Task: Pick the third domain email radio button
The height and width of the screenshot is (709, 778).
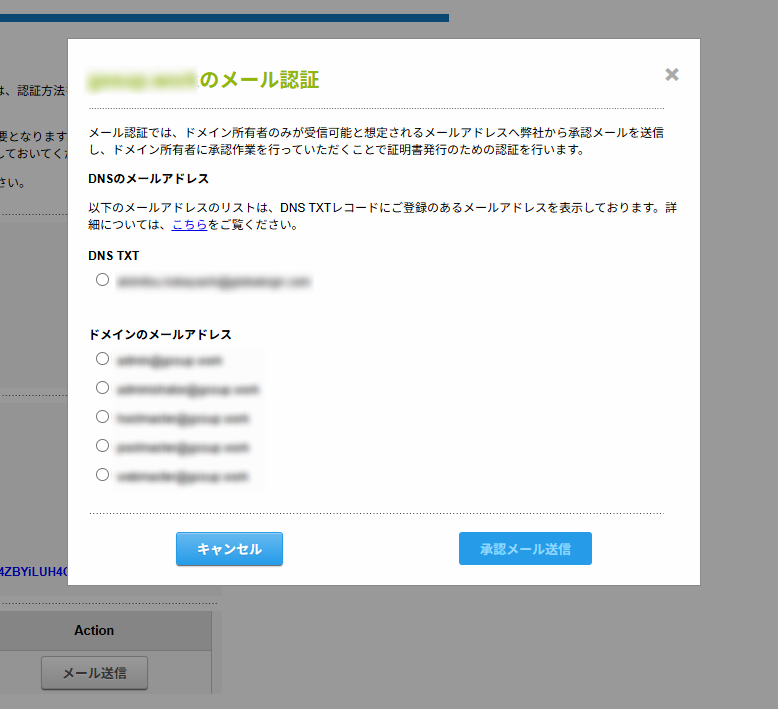Action: point(102,417)
